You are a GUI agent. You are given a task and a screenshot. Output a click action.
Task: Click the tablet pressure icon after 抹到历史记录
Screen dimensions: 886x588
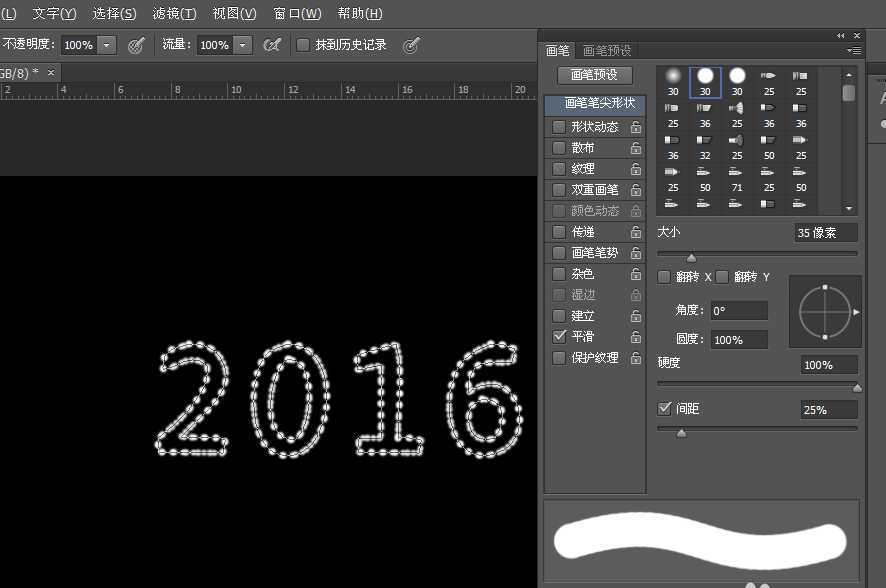[410, 45]
